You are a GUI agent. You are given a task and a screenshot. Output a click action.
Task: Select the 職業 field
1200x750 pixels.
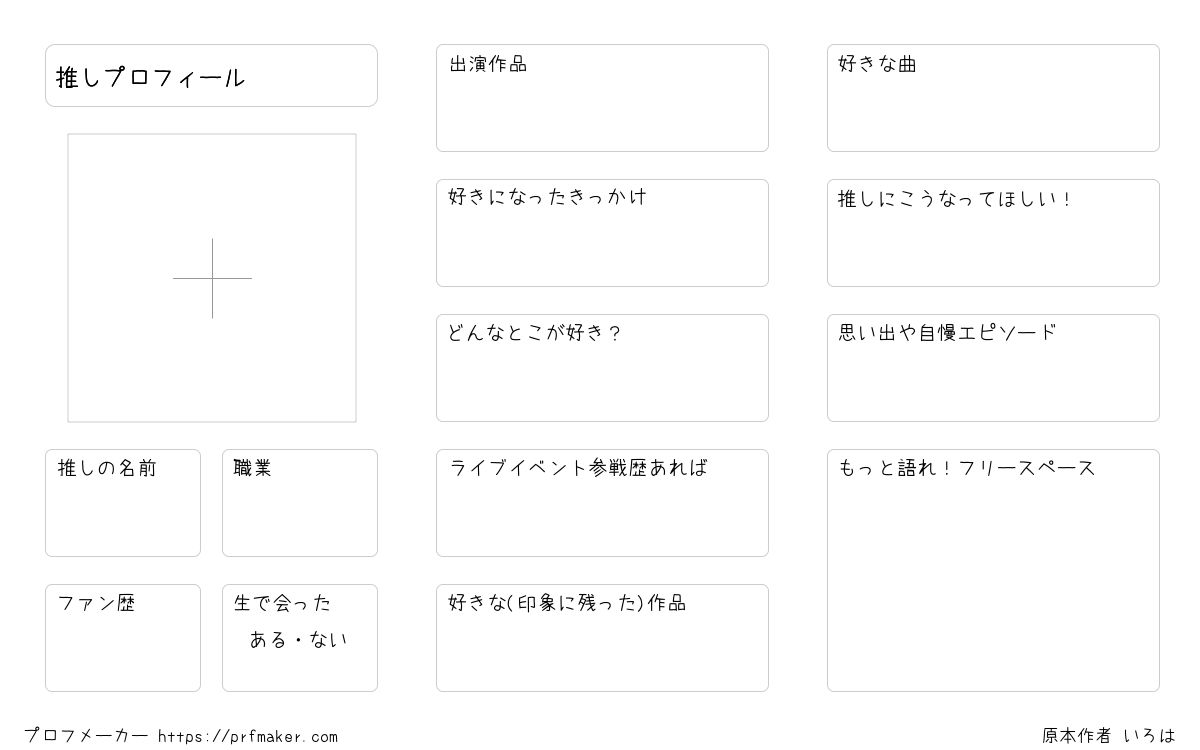[x=300, y=503]
